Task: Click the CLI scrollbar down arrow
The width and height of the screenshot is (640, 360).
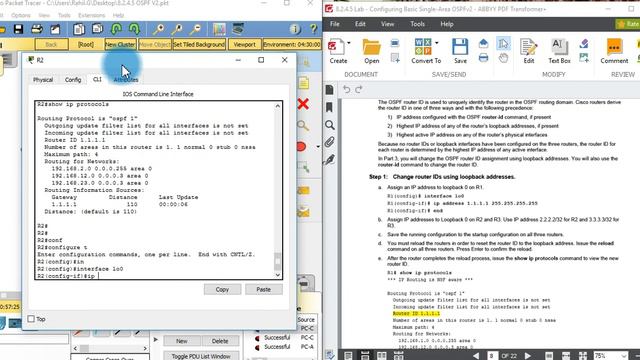Action: click(x=278, y=275)
